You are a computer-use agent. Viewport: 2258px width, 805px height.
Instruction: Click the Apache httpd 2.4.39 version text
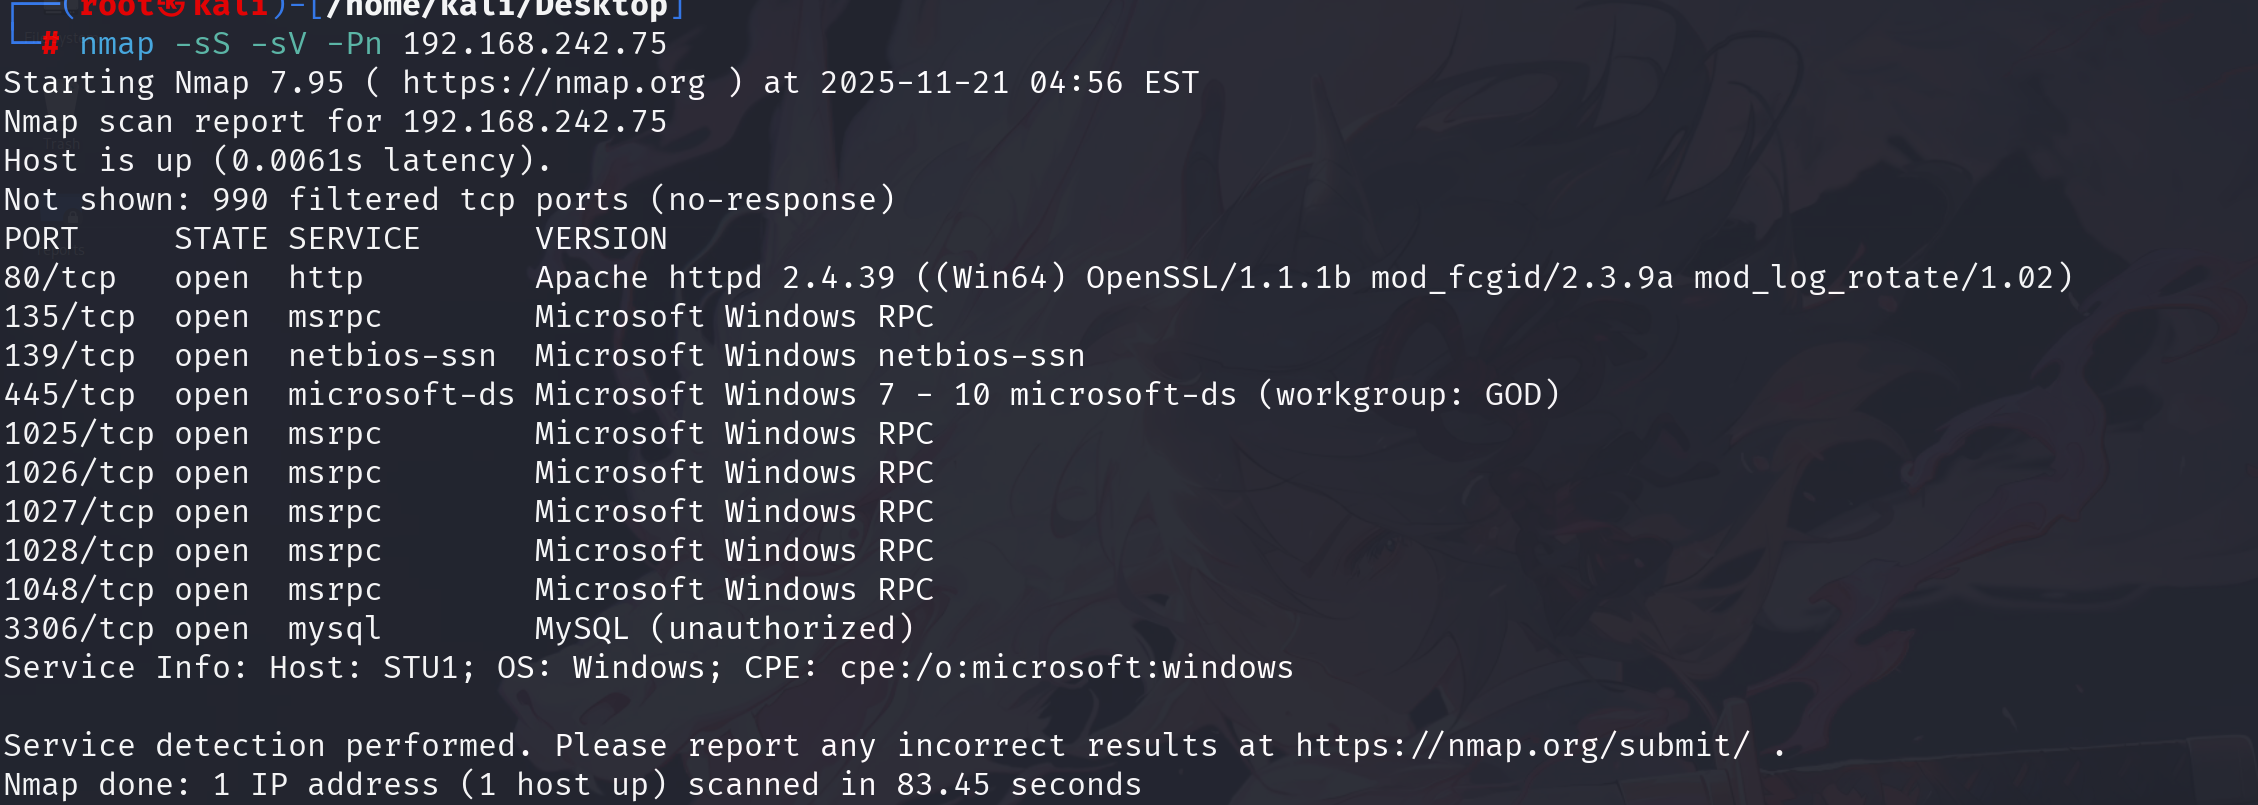point(715,278)
